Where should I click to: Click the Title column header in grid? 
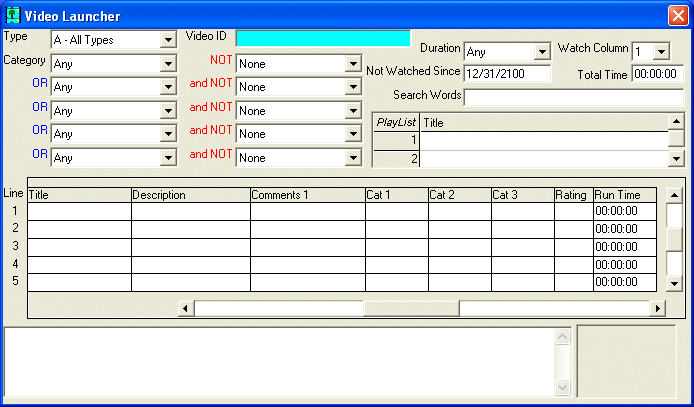pyautogui.click(x=79, y=195)
